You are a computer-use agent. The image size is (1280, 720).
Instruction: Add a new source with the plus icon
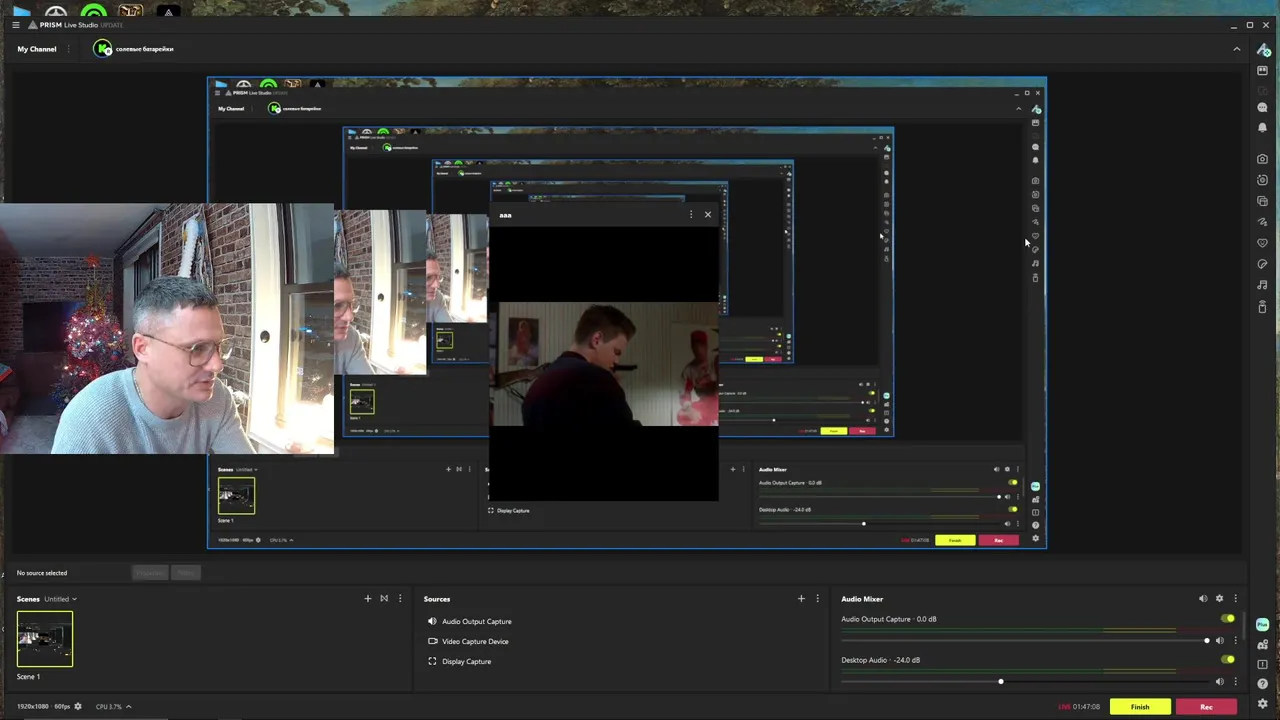pos(801,599)
